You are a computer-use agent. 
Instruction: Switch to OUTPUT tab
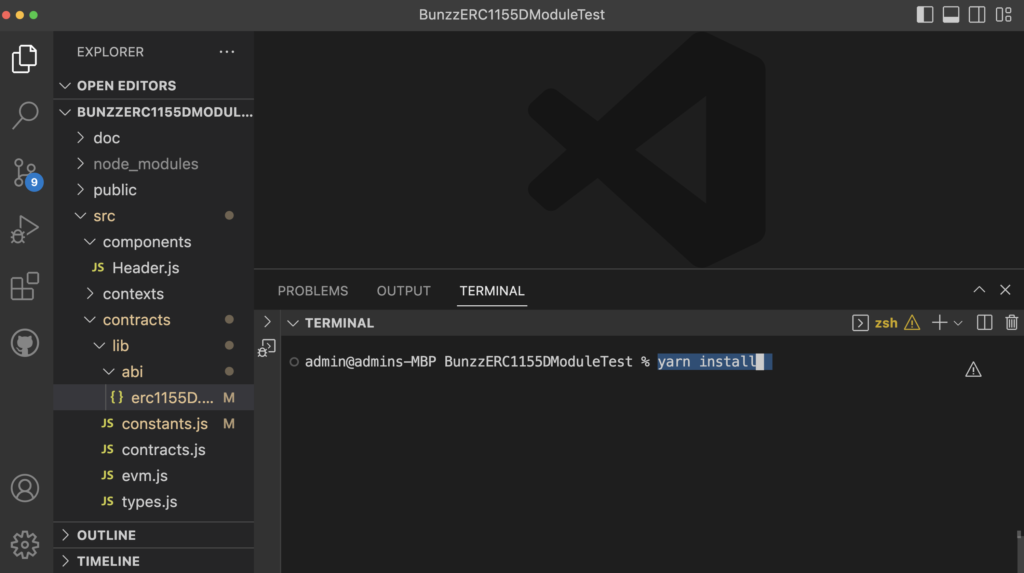404,291
